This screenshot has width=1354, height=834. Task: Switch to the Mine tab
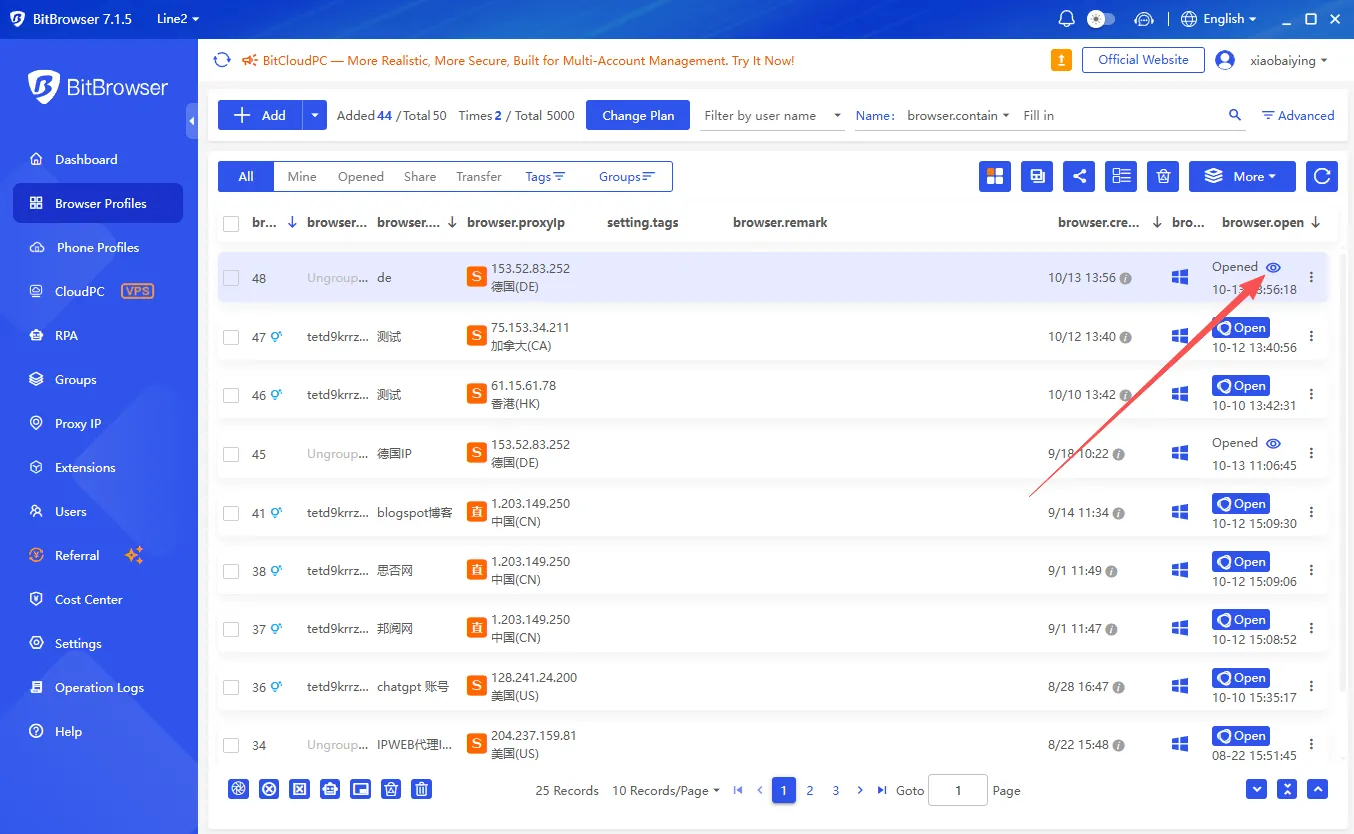coord(302,177)
